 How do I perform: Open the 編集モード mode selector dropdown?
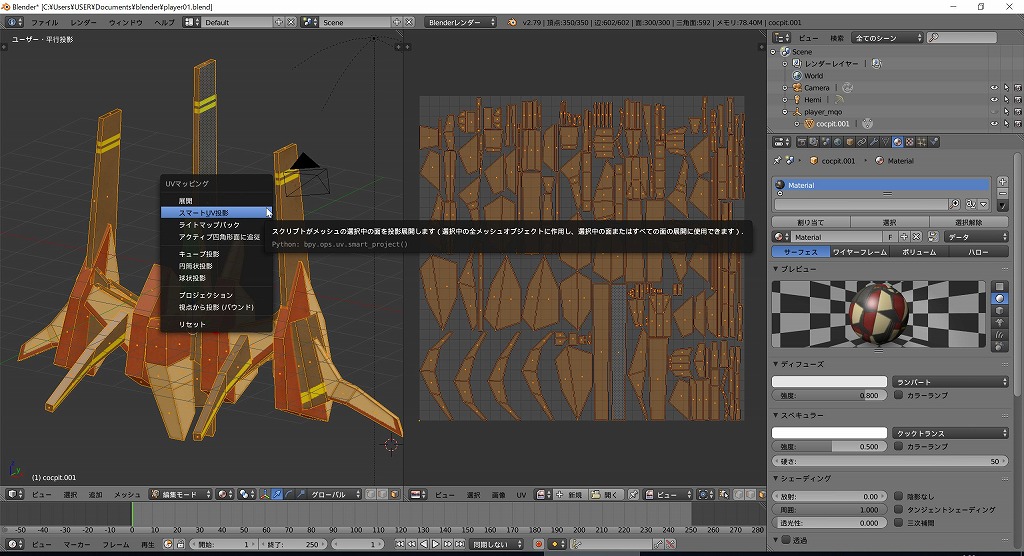181,494
